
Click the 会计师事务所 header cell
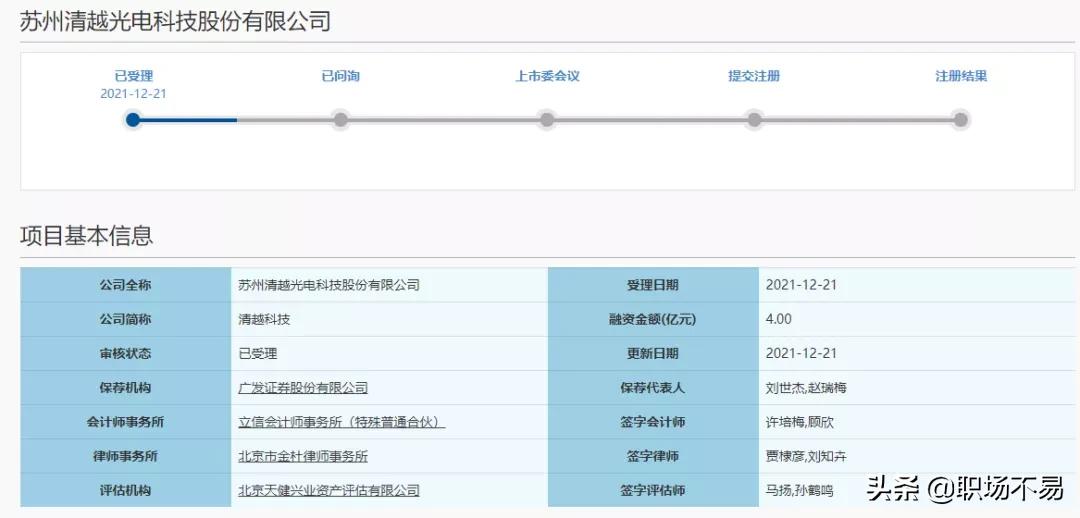(125, 422)
